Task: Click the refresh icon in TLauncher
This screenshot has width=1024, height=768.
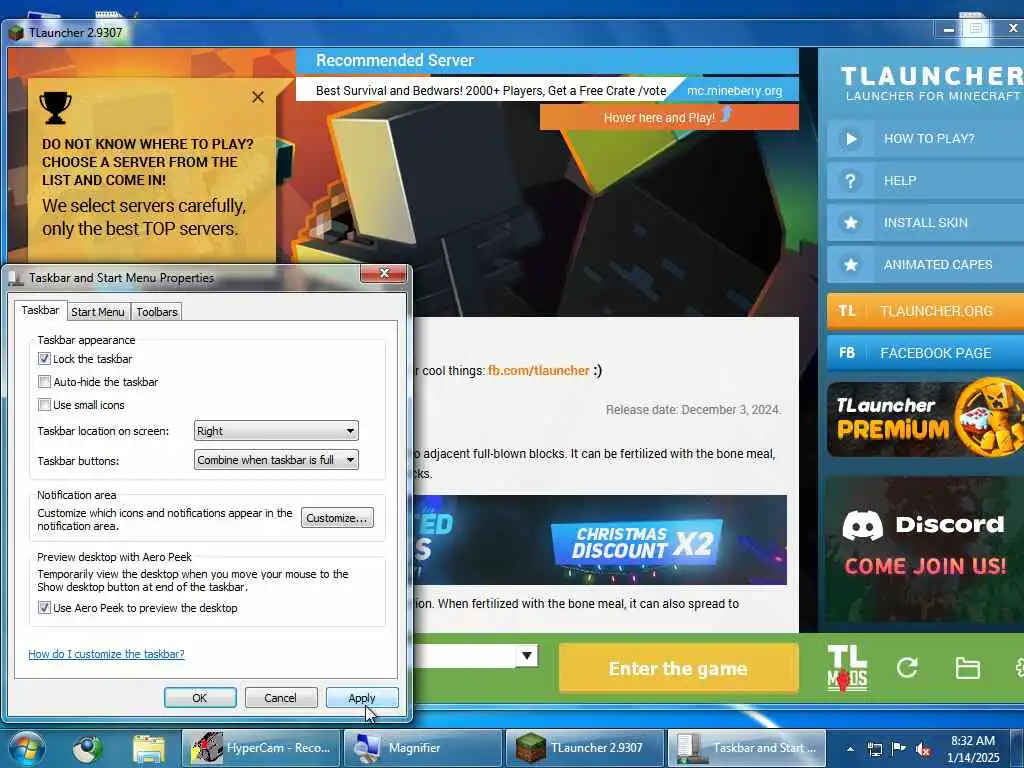Action: click(907, 667)
